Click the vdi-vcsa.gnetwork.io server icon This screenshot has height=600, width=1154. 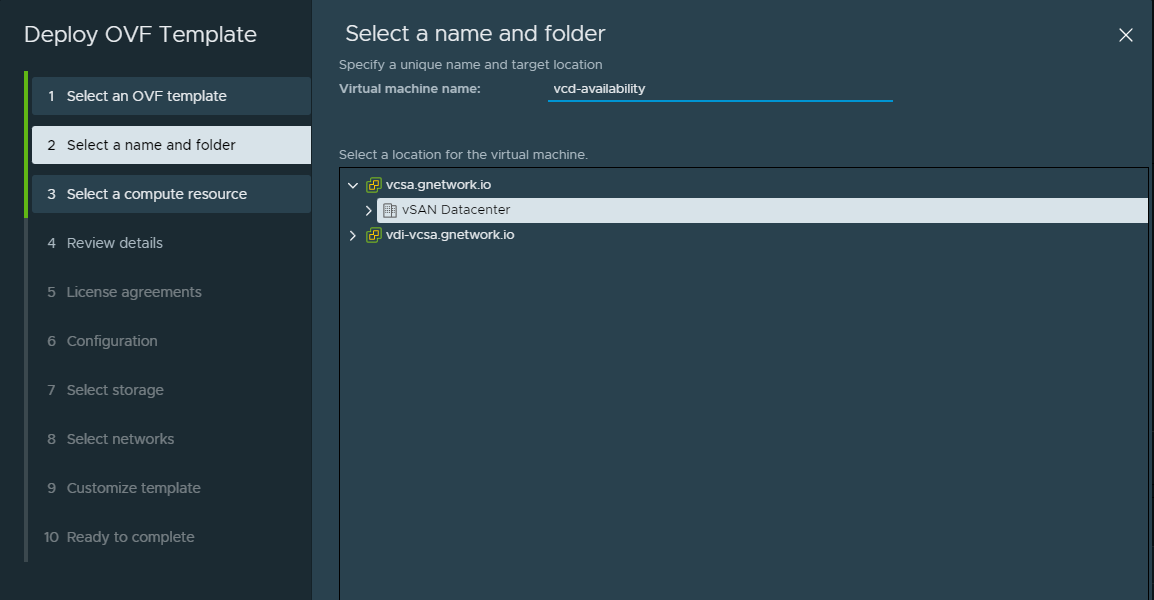[x=375, y=234]
